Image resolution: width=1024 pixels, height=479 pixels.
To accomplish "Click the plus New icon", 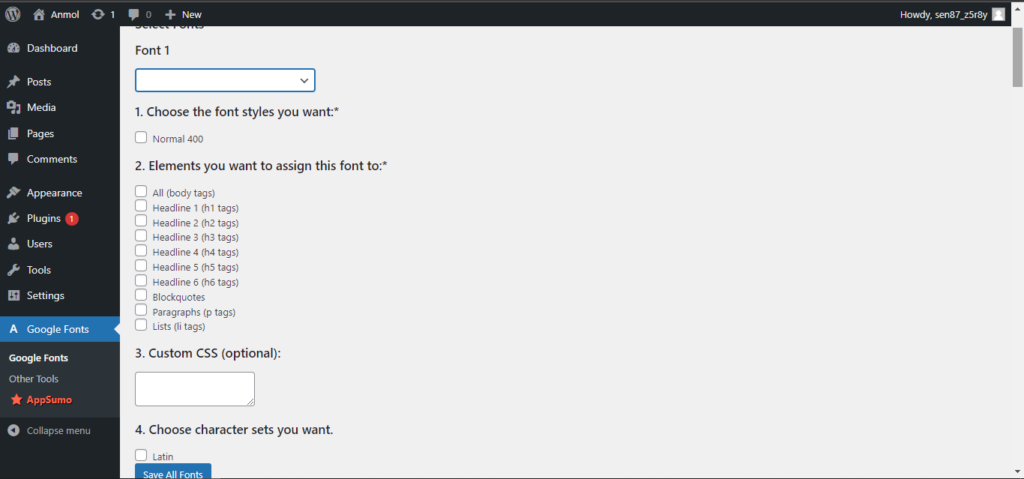I will point(170,14).
